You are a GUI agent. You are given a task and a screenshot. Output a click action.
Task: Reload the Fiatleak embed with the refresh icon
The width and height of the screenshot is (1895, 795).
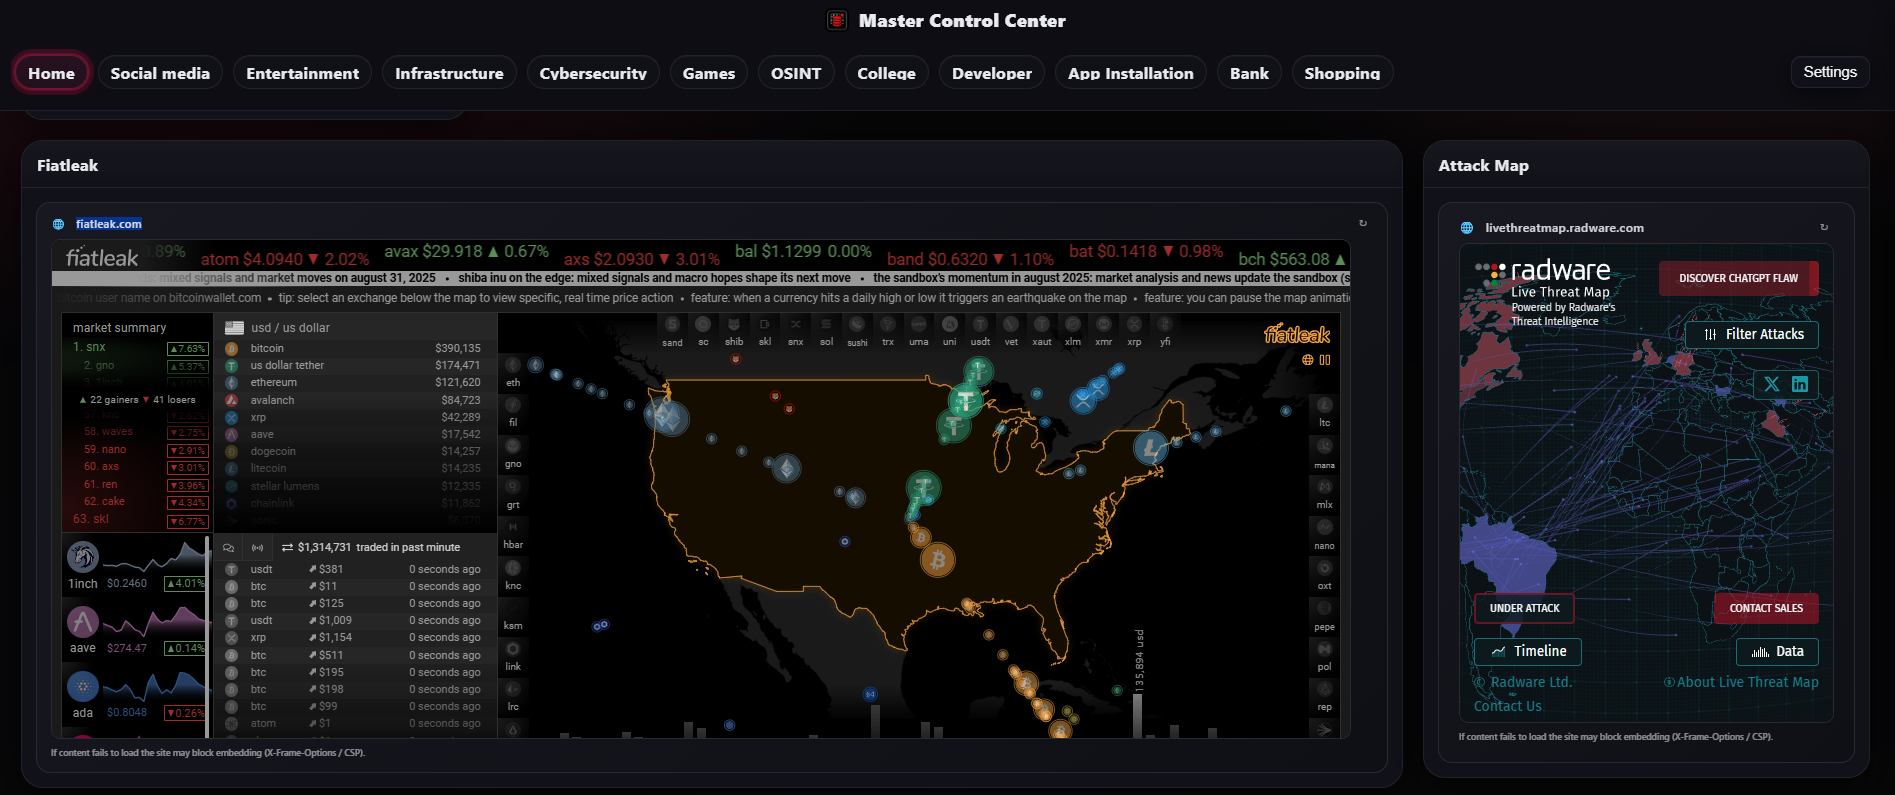[1362, 223]
